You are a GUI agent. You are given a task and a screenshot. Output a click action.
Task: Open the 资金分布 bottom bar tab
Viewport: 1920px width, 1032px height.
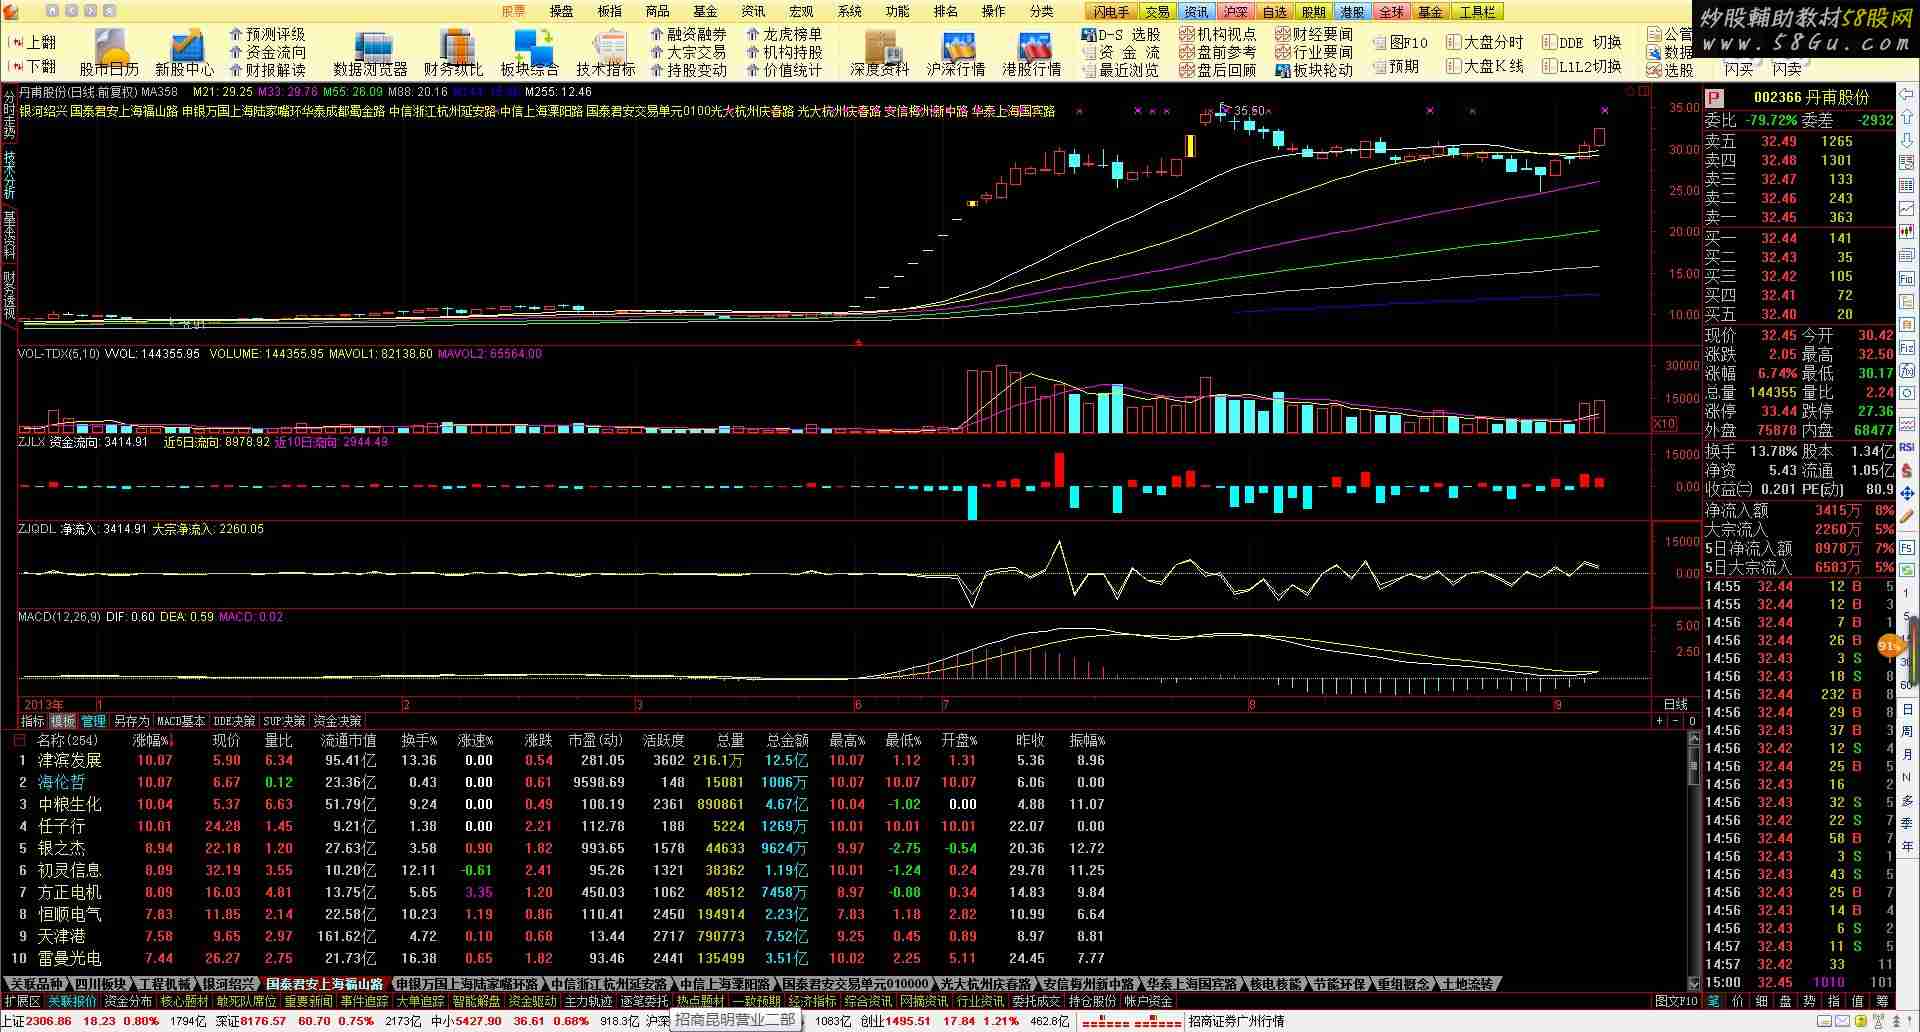(x=128, y=1001)
